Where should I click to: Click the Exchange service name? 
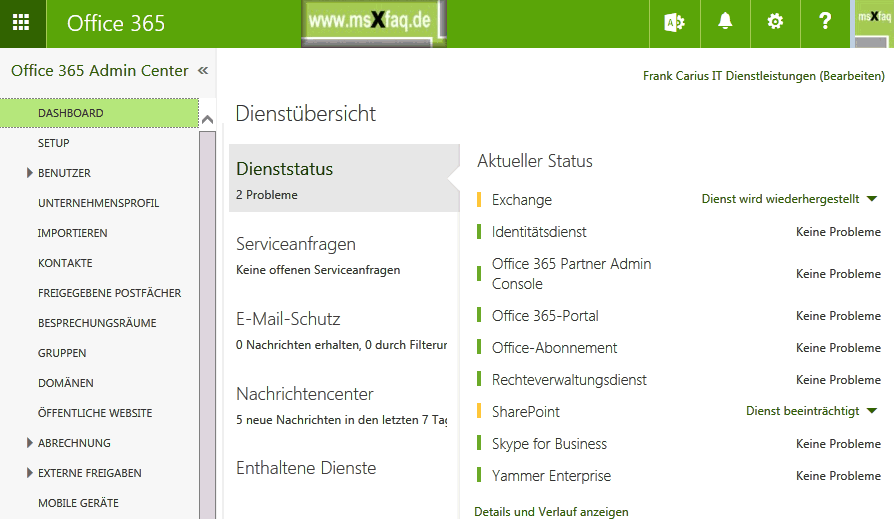pos(522,200)
